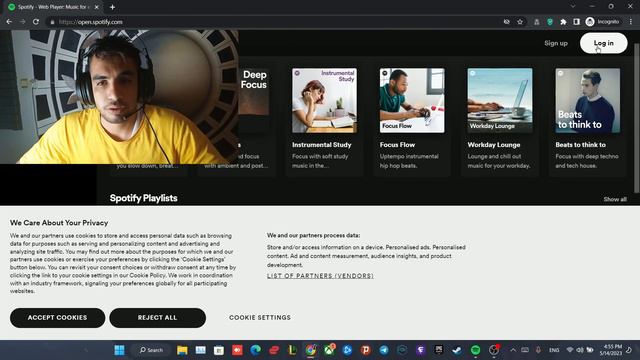640x360 pixels.
Task: Open File Explorer from the taskbar
Action: pos(182,350)
